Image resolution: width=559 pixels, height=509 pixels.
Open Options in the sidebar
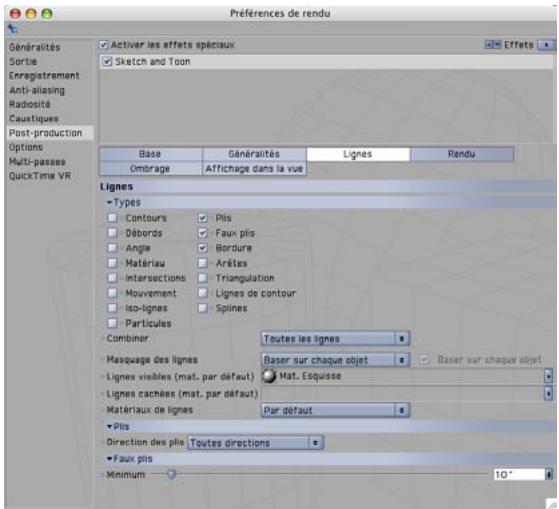click(26, 147)
